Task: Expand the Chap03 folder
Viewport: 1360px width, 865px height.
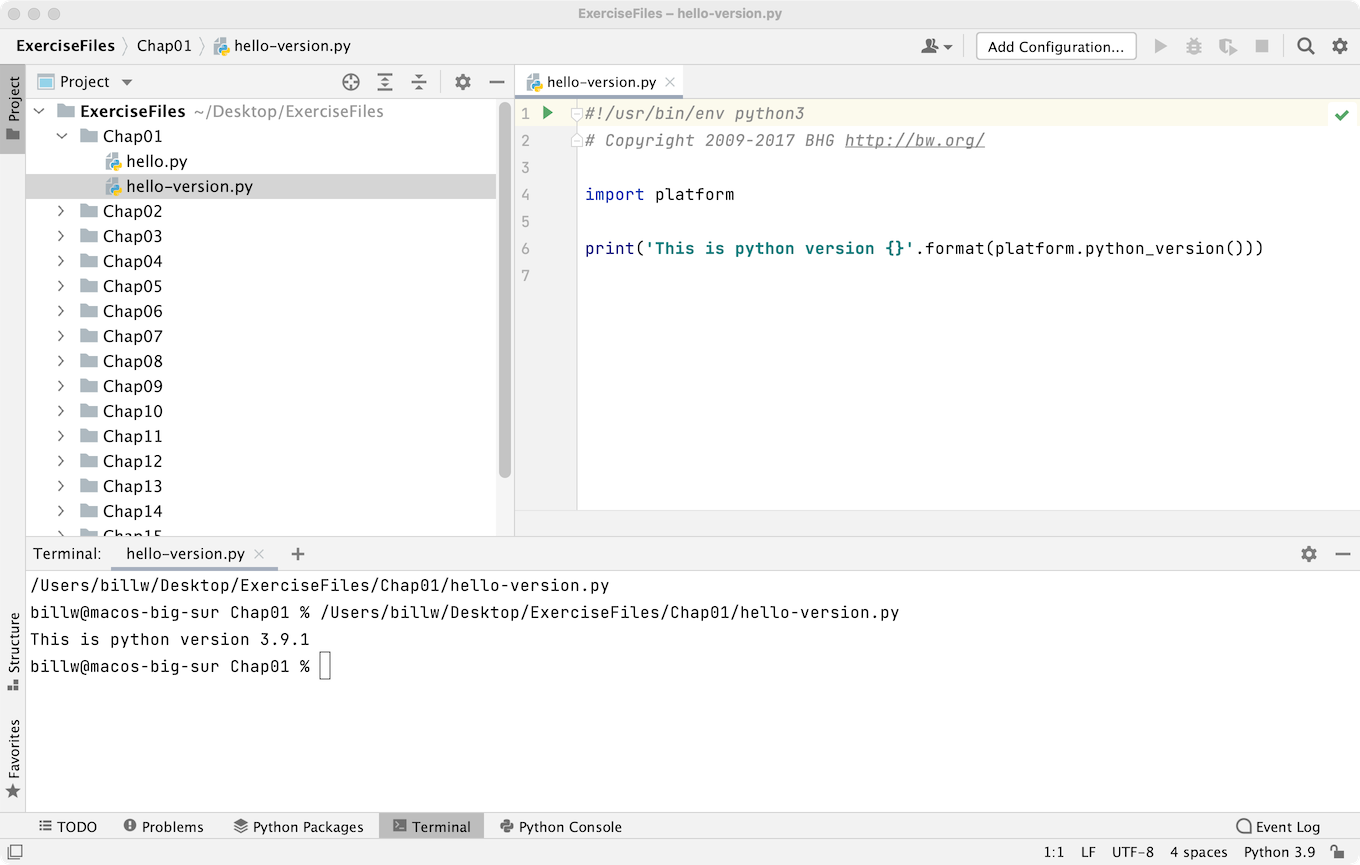Action: (x=62, y=236)
